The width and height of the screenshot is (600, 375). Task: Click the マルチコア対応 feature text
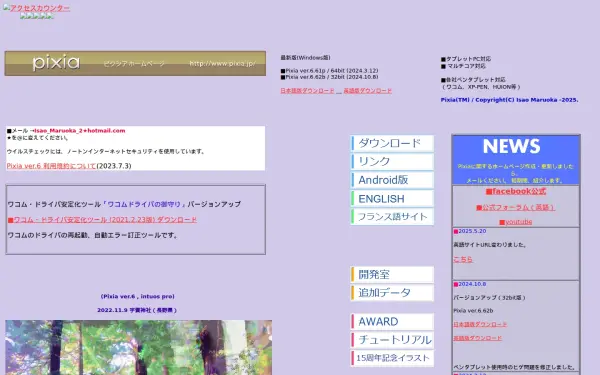463,66
